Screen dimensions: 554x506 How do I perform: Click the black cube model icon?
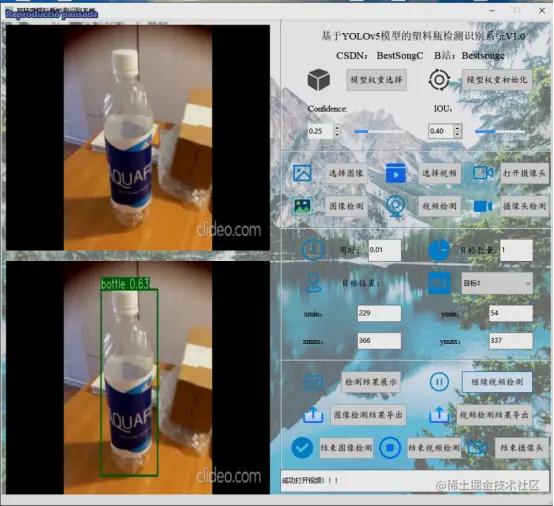[x=319, y=80]
